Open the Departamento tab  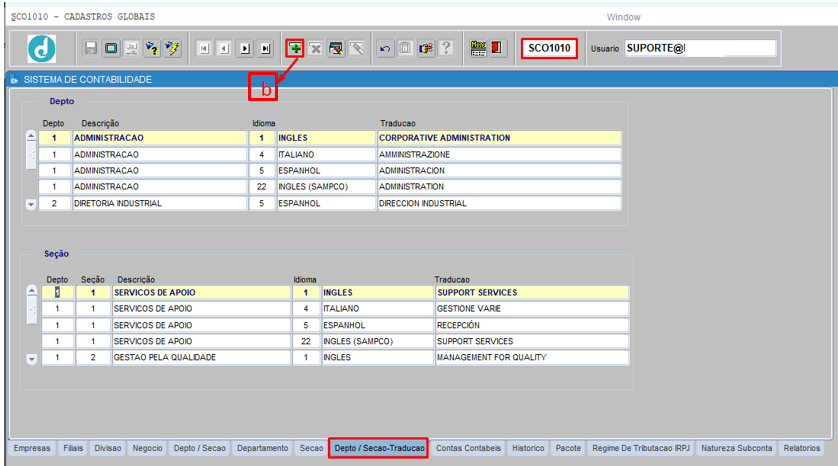pyautogui.click(x=262, y=448)
